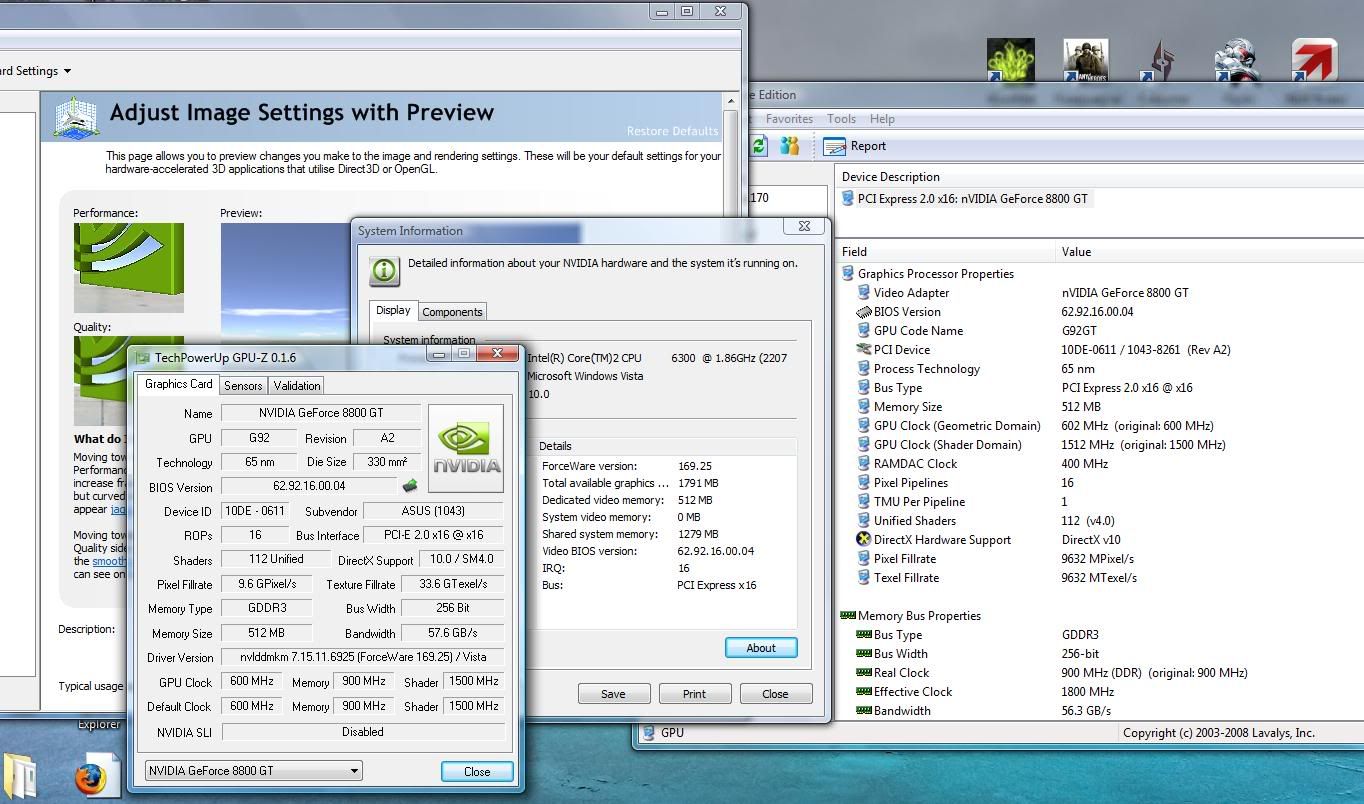Screen dimensions: 1364x804
Task: Open the green glowing game desktop shortcut
Action: click(1011, 61)
